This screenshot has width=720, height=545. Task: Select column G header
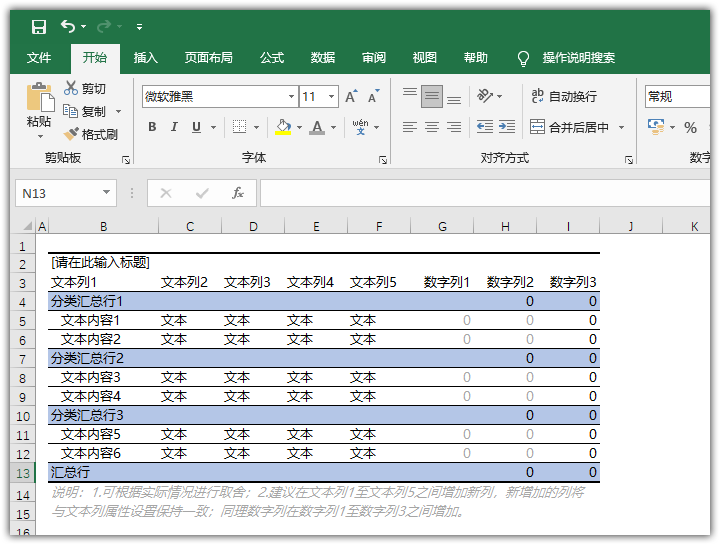442,226
